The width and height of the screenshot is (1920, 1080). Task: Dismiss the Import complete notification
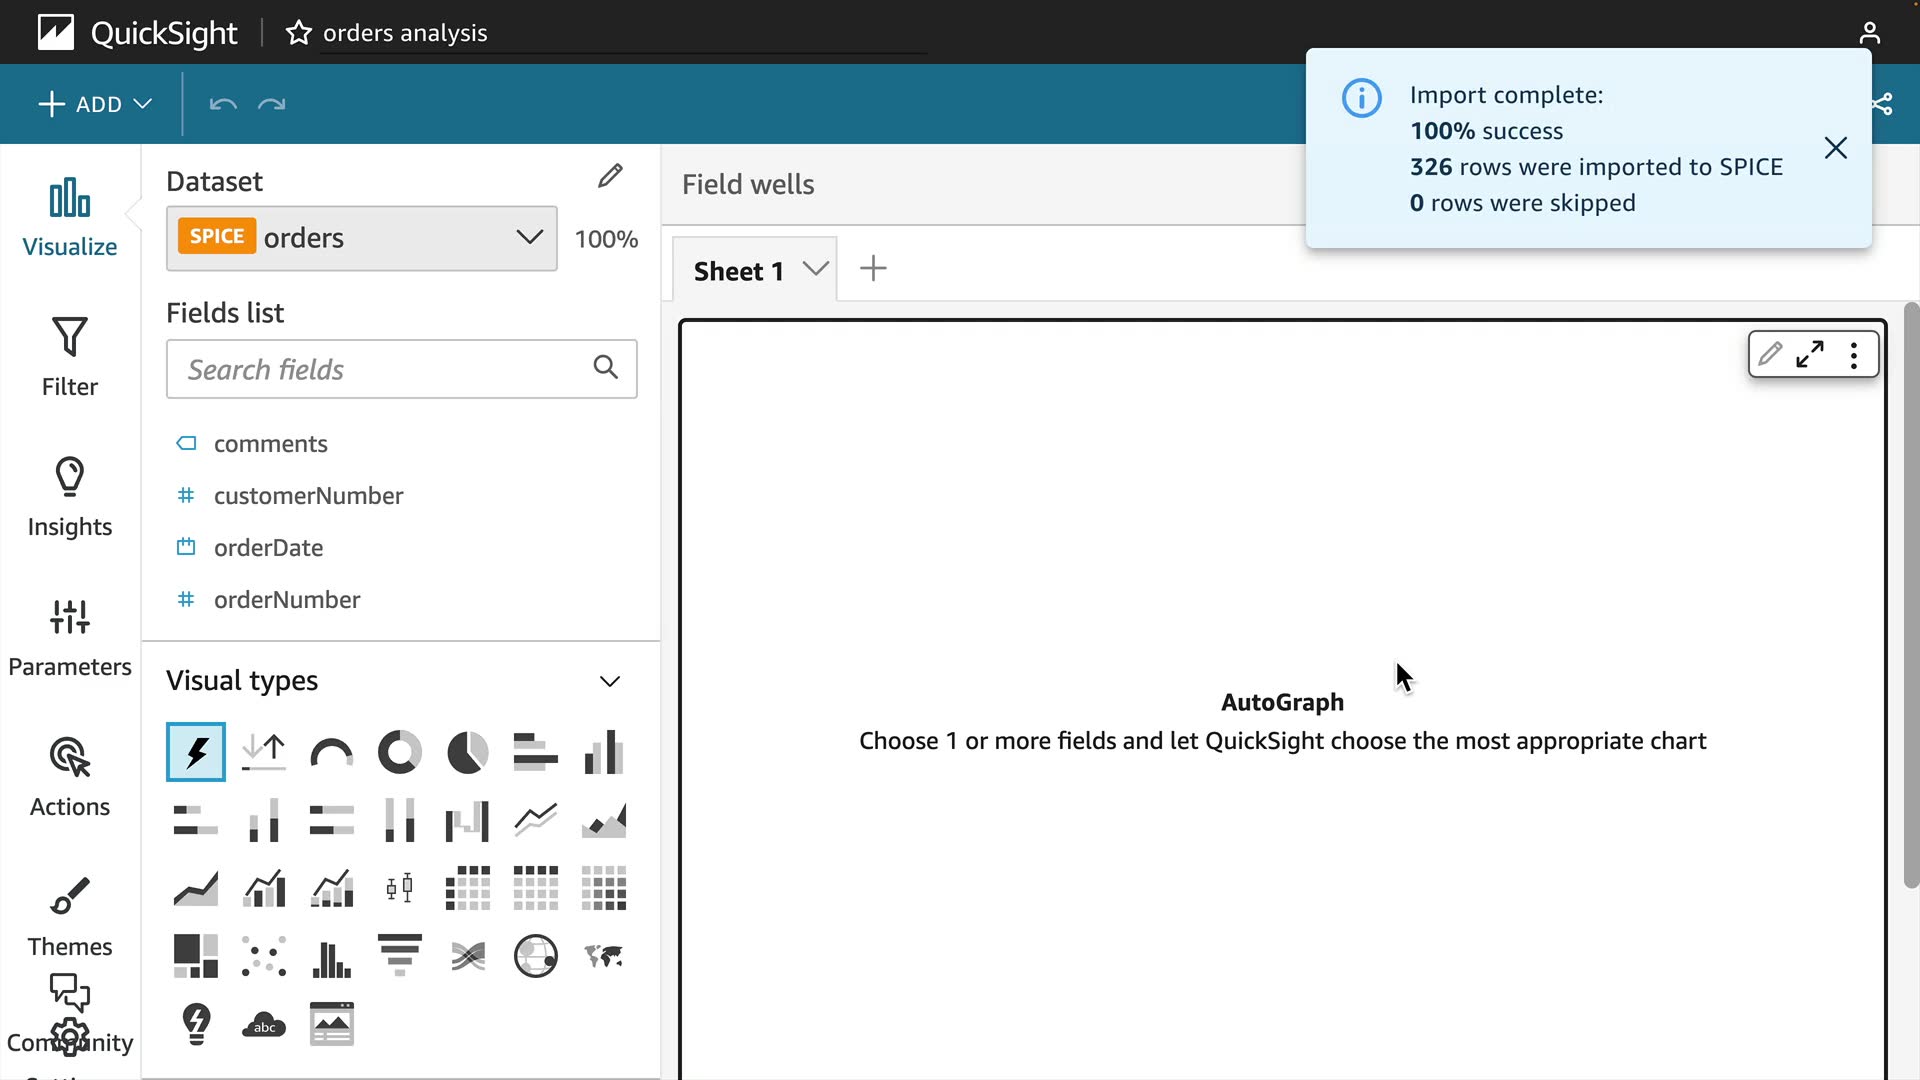[1835, 148]
